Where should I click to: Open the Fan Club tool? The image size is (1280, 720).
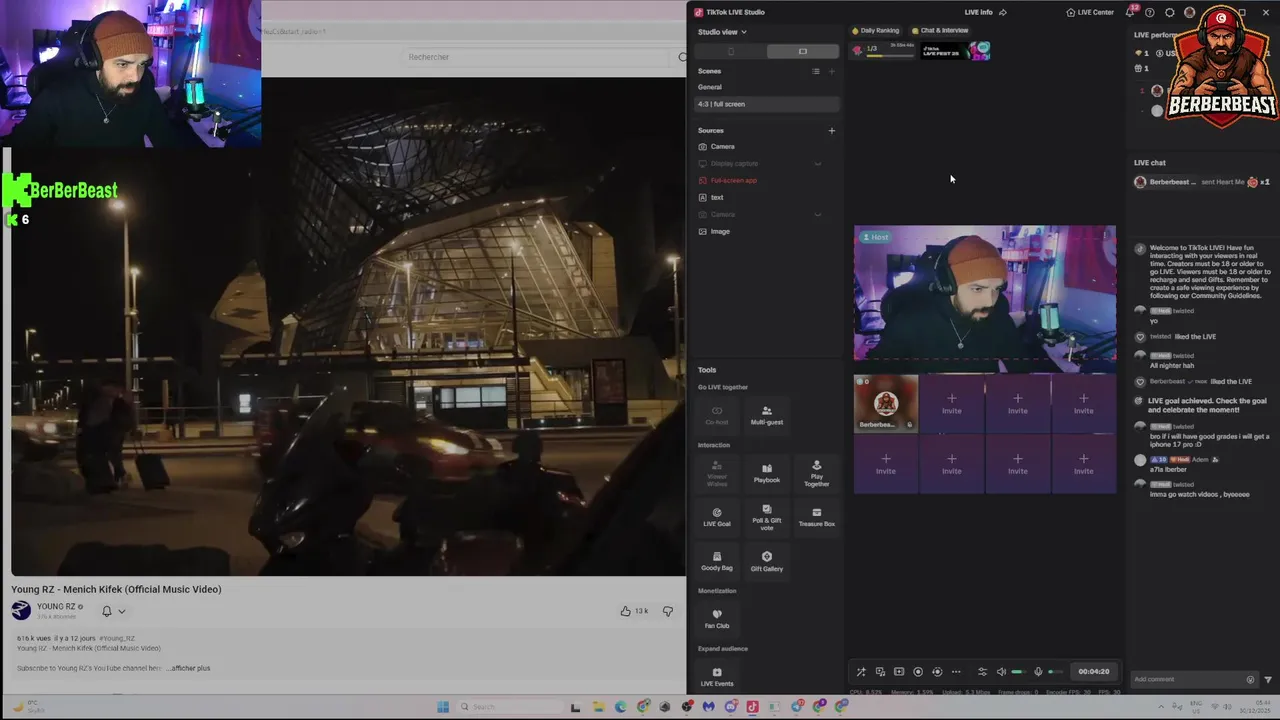coord(717,619)
